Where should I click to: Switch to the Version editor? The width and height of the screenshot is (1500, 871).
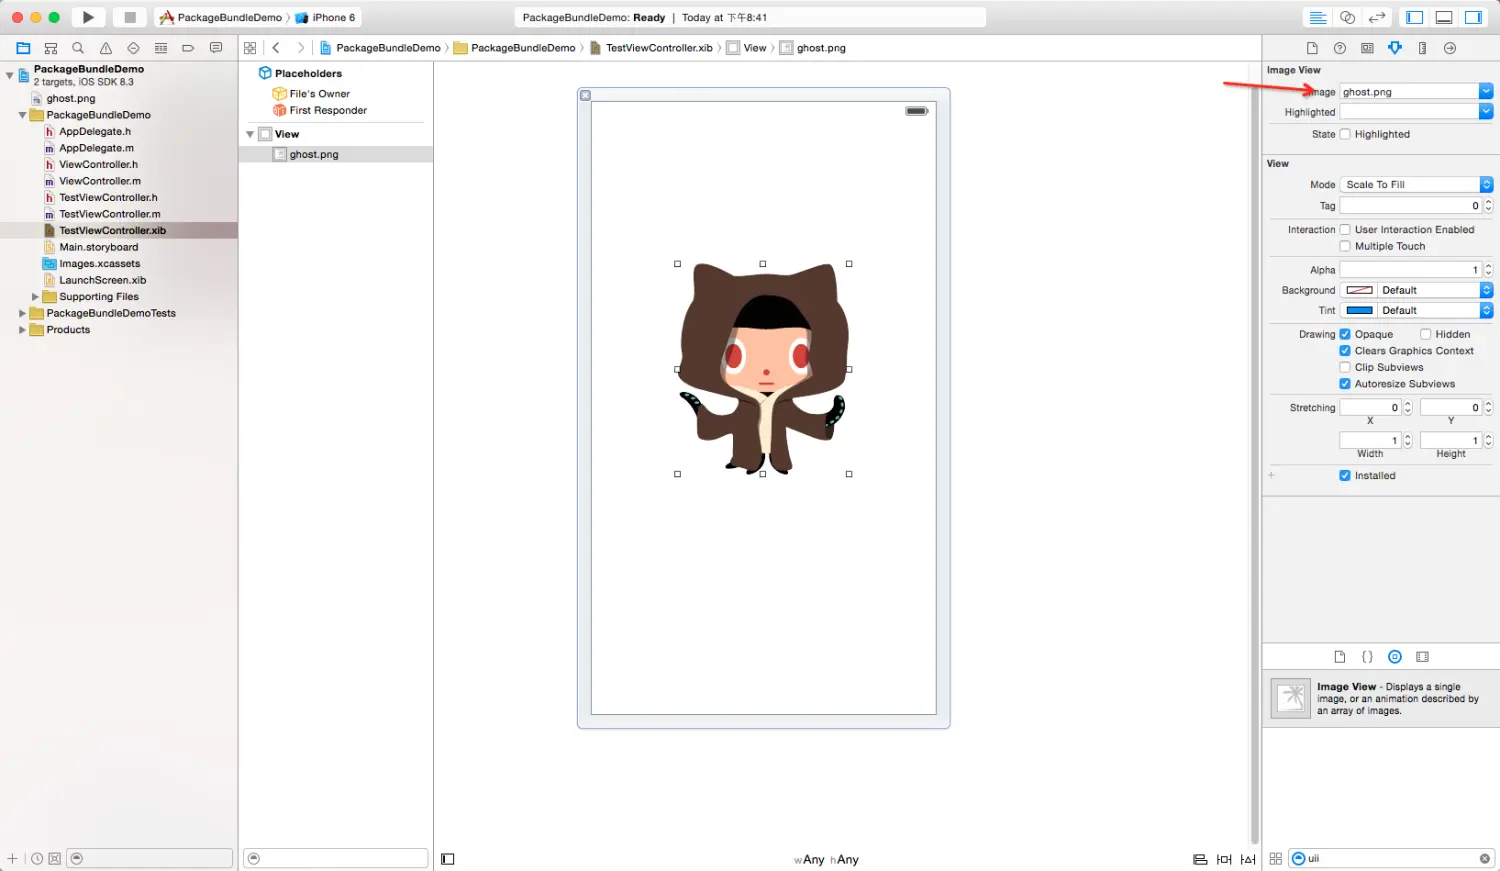[1377, 17]
